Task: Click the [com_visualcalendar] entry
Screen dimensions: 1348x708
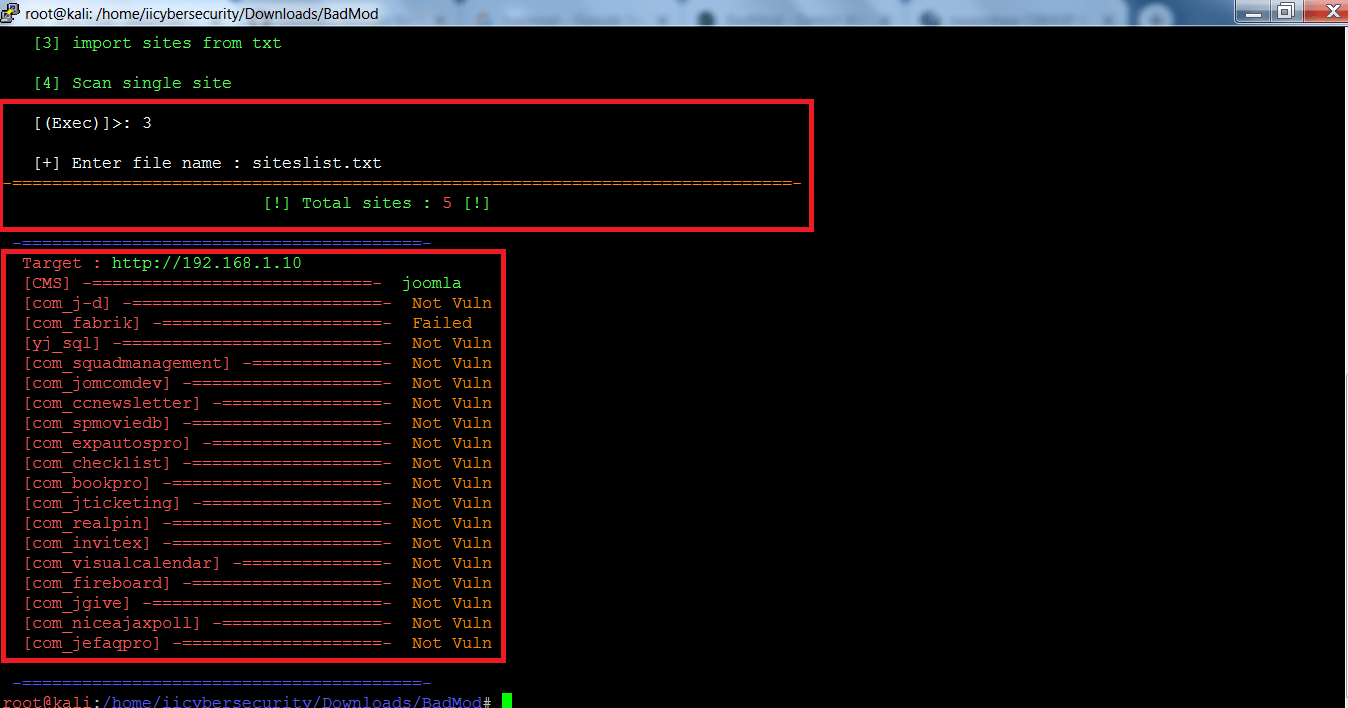Action: [121, 563]
